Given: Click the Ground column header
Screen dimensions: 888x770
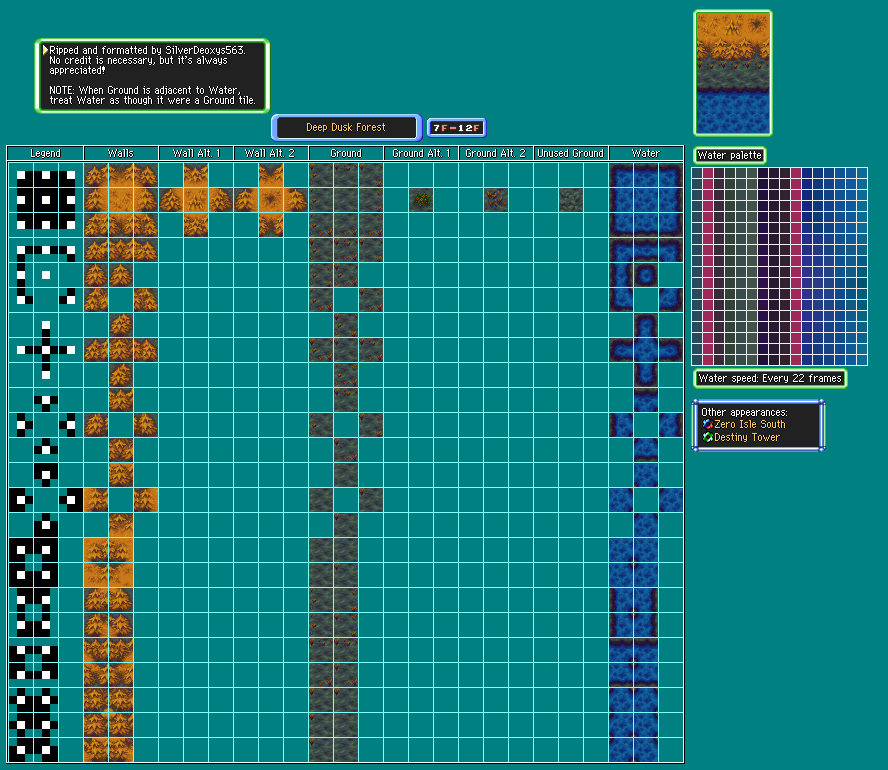Looking at the screenshot, I should tap(345, 153).
